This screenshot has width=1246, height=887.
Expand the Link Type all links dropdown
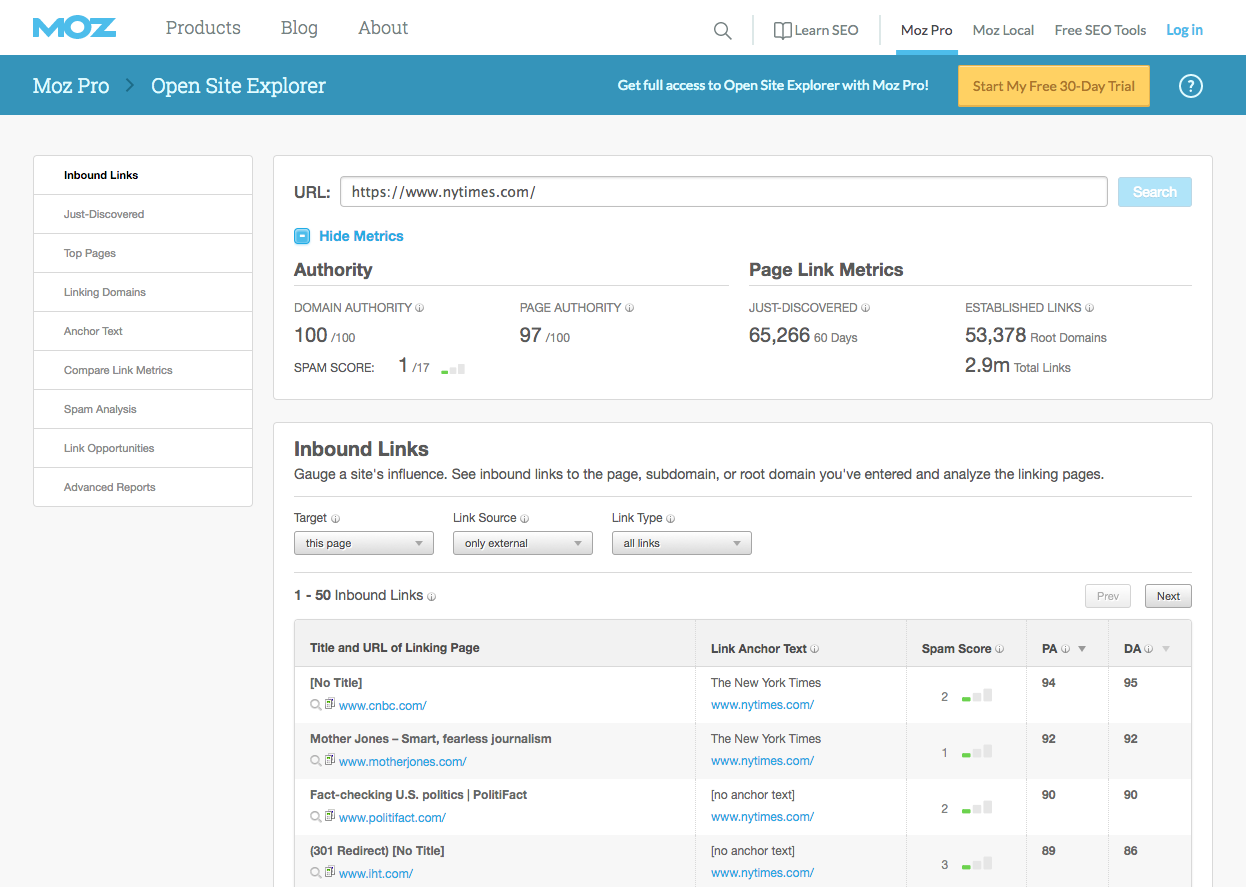[x=681, y=543]
